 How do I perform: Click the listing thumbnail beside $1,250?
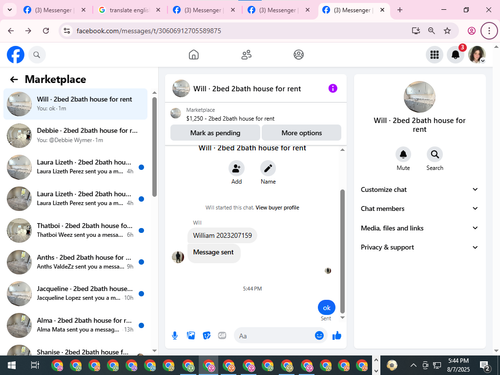(x=176, y=113)
